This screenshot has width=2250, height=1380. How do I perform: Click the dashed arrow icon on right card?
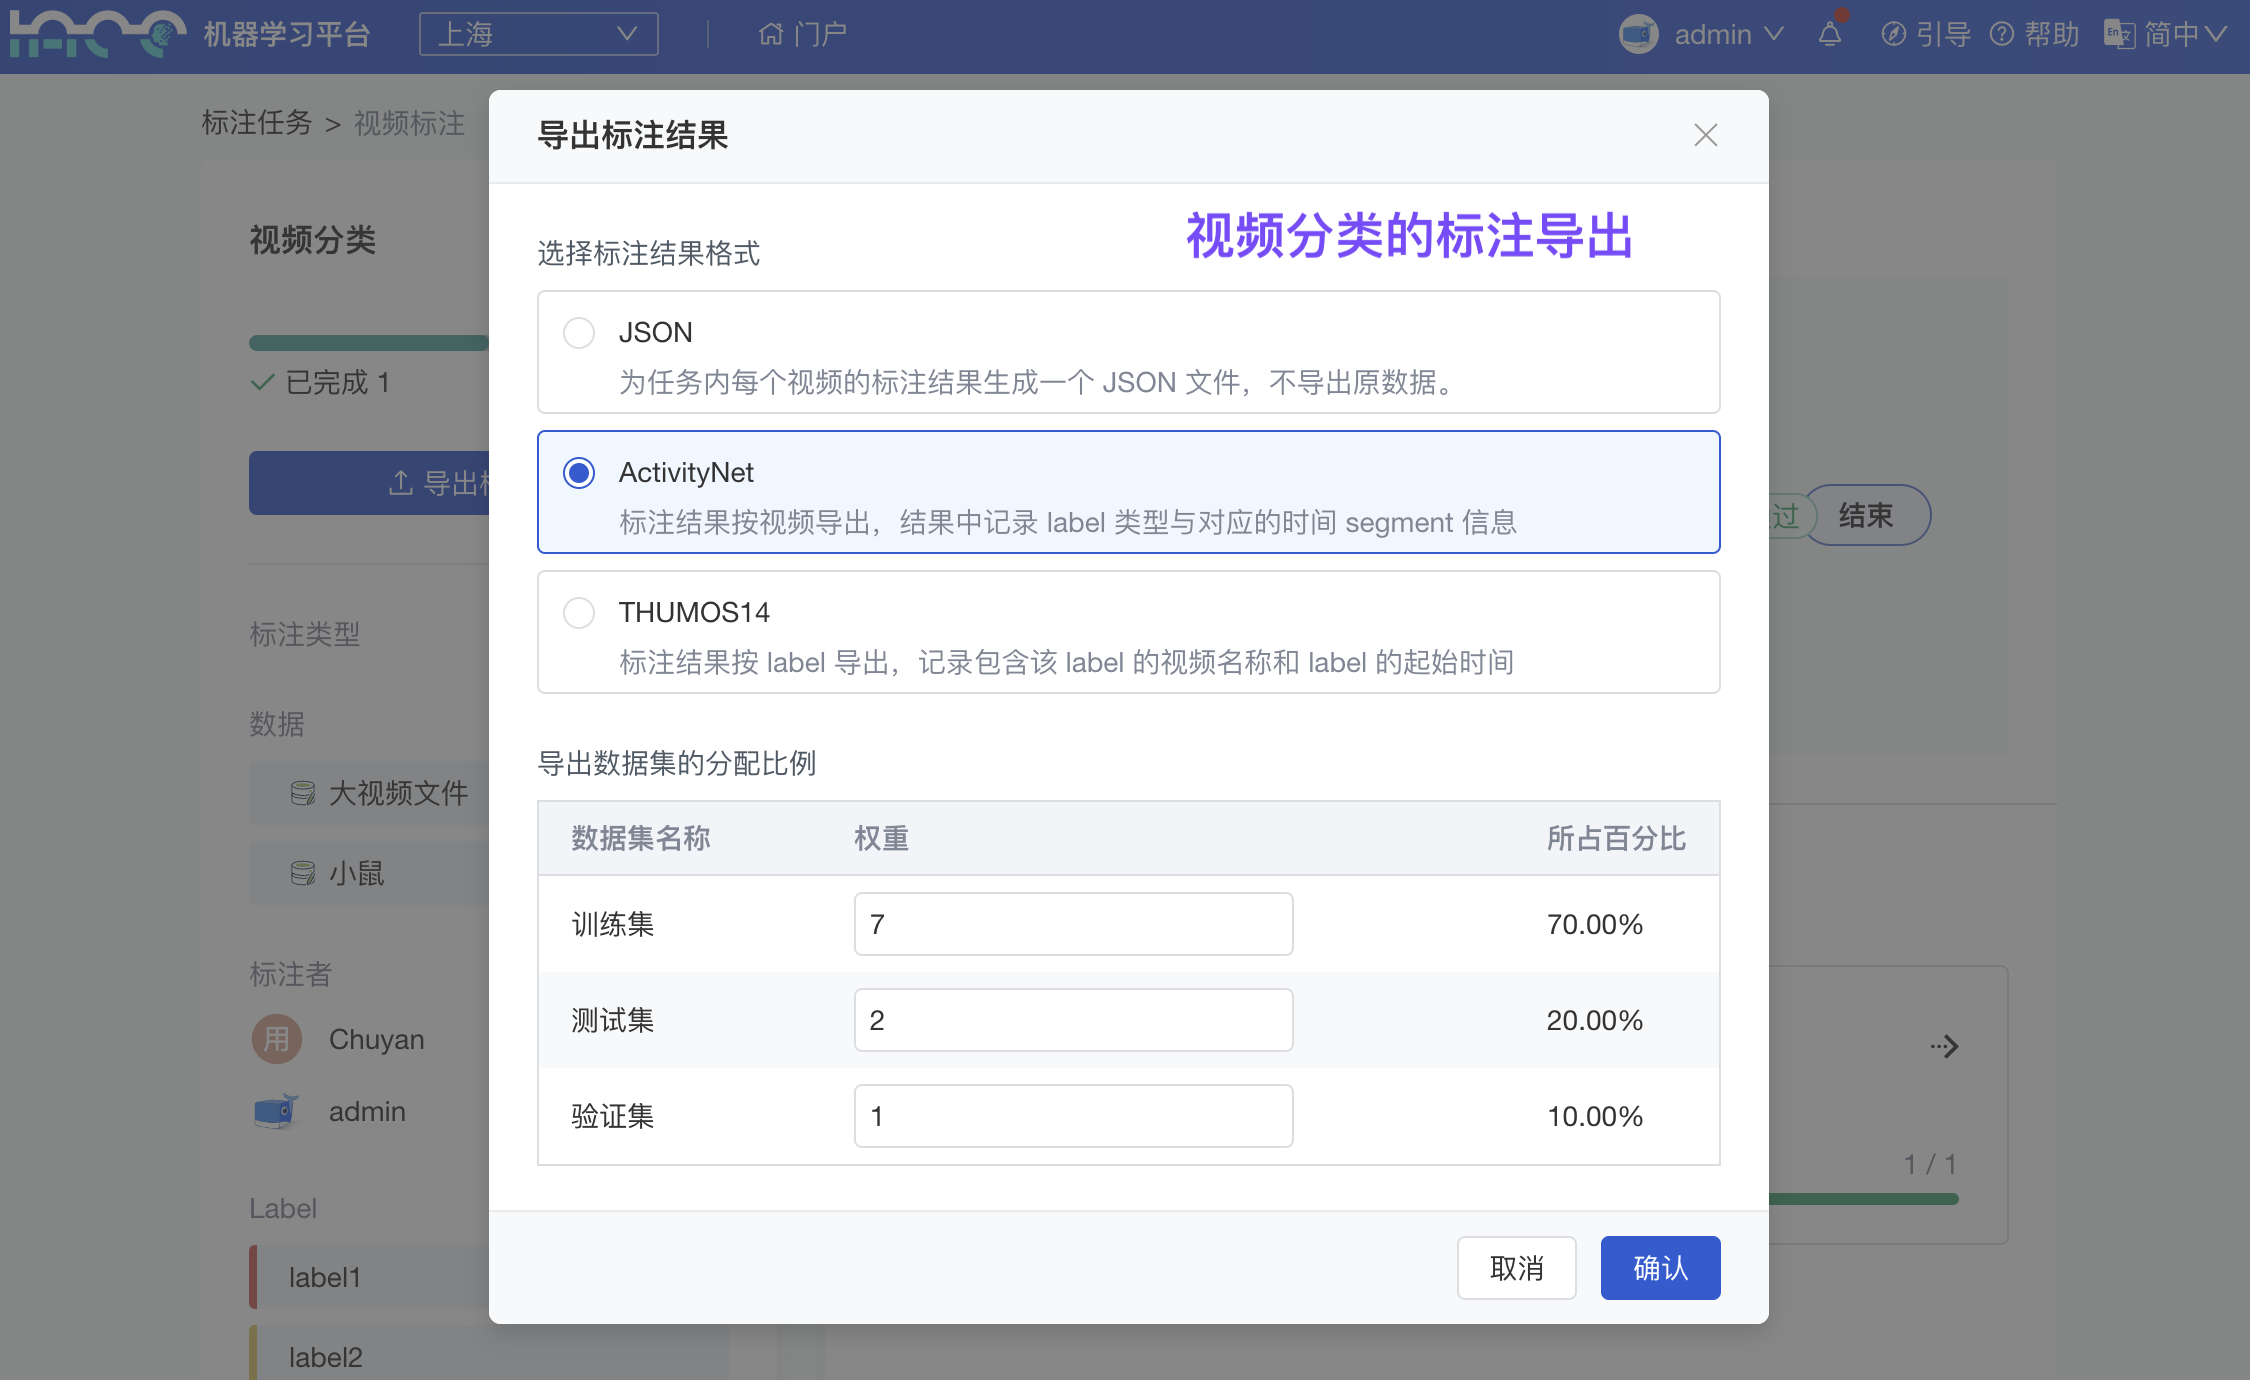coord(1944,1047)
